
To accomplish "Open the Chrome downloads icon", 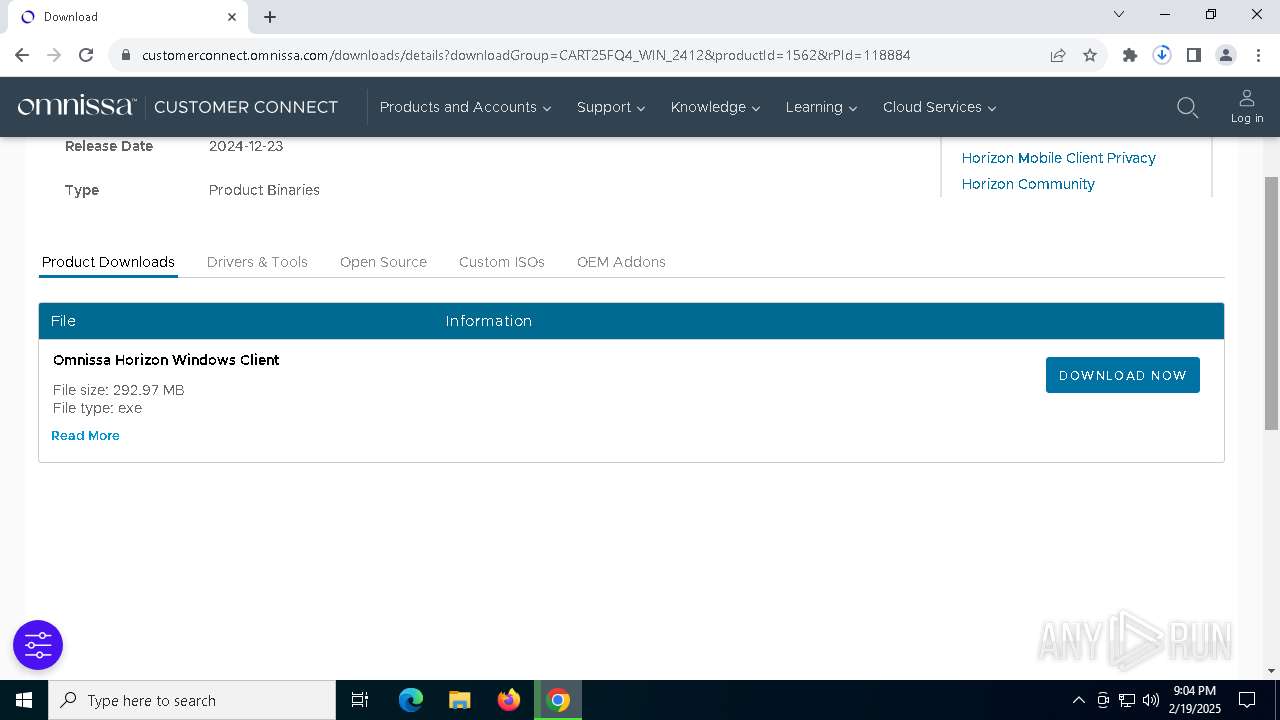I will (x=1162, y=55).
